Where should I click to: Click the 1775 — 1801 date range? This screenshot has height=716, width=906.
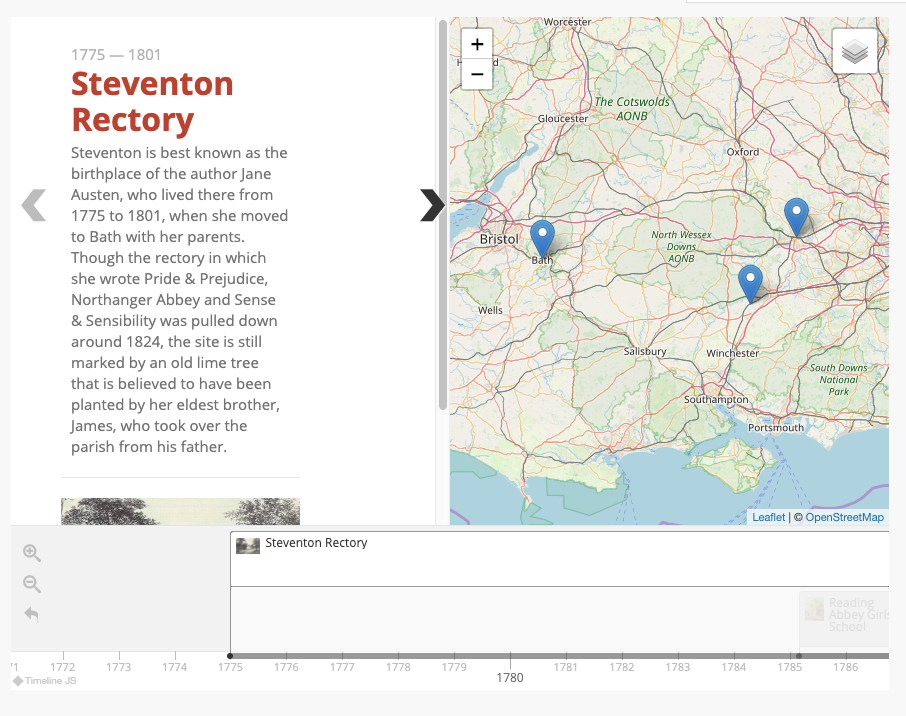click(116, 55)
